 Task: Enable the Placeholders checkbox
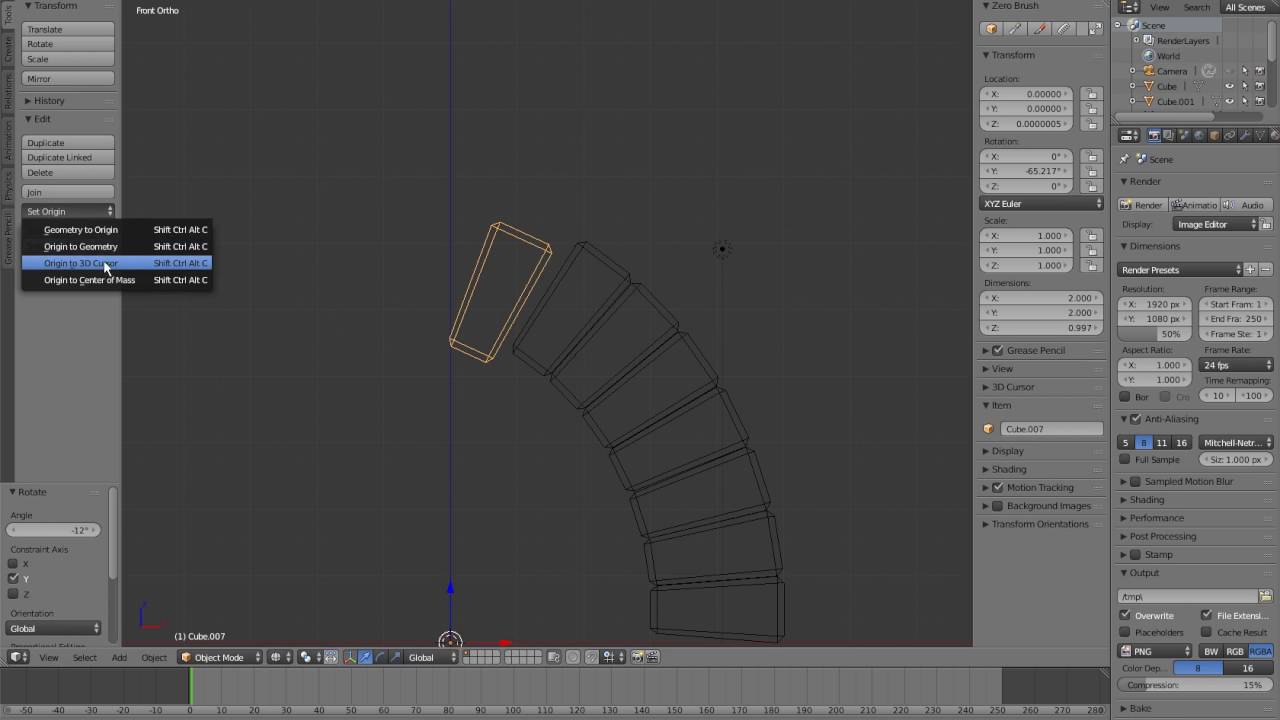point(1125,632)
